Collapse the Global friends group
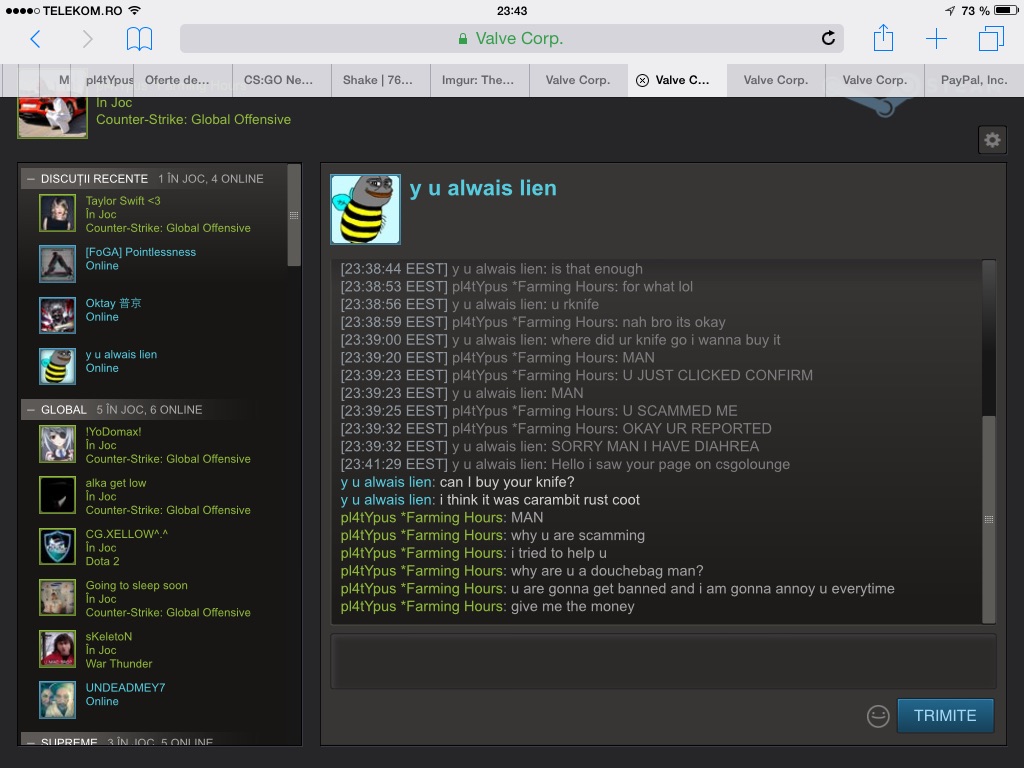The width and height of the screenshot is (1024, 768). [x=31, y=410]
